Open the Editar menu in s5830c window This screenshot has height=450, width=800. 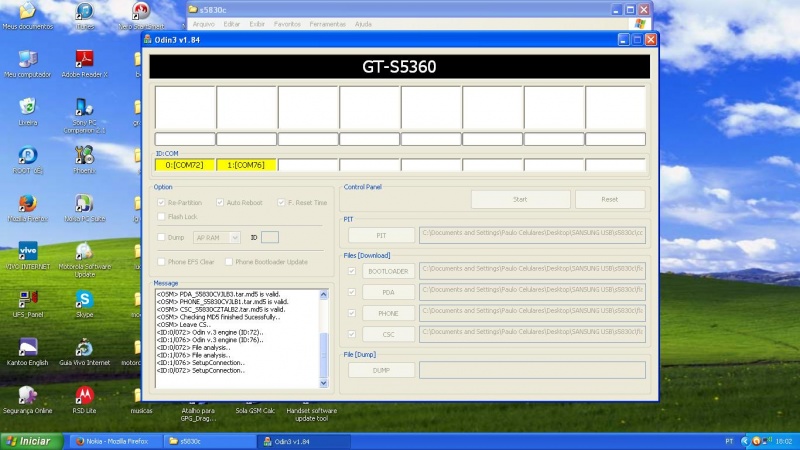231,24
